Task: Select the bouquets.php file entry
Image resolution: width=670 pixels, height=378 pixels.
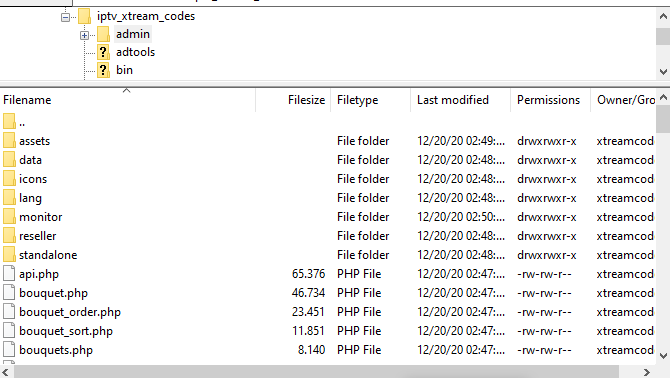Action: point(327,350)
